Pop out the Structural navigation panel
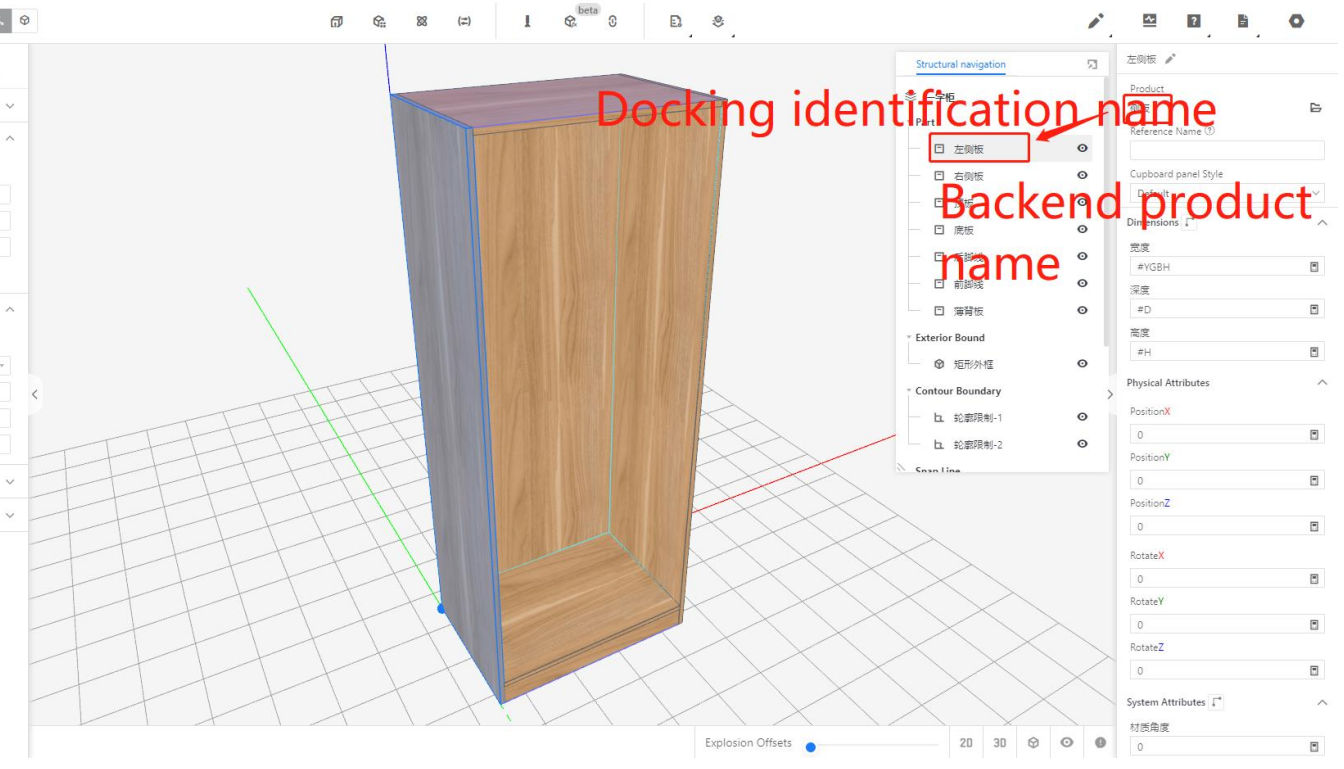 [x=1092, y=65]
